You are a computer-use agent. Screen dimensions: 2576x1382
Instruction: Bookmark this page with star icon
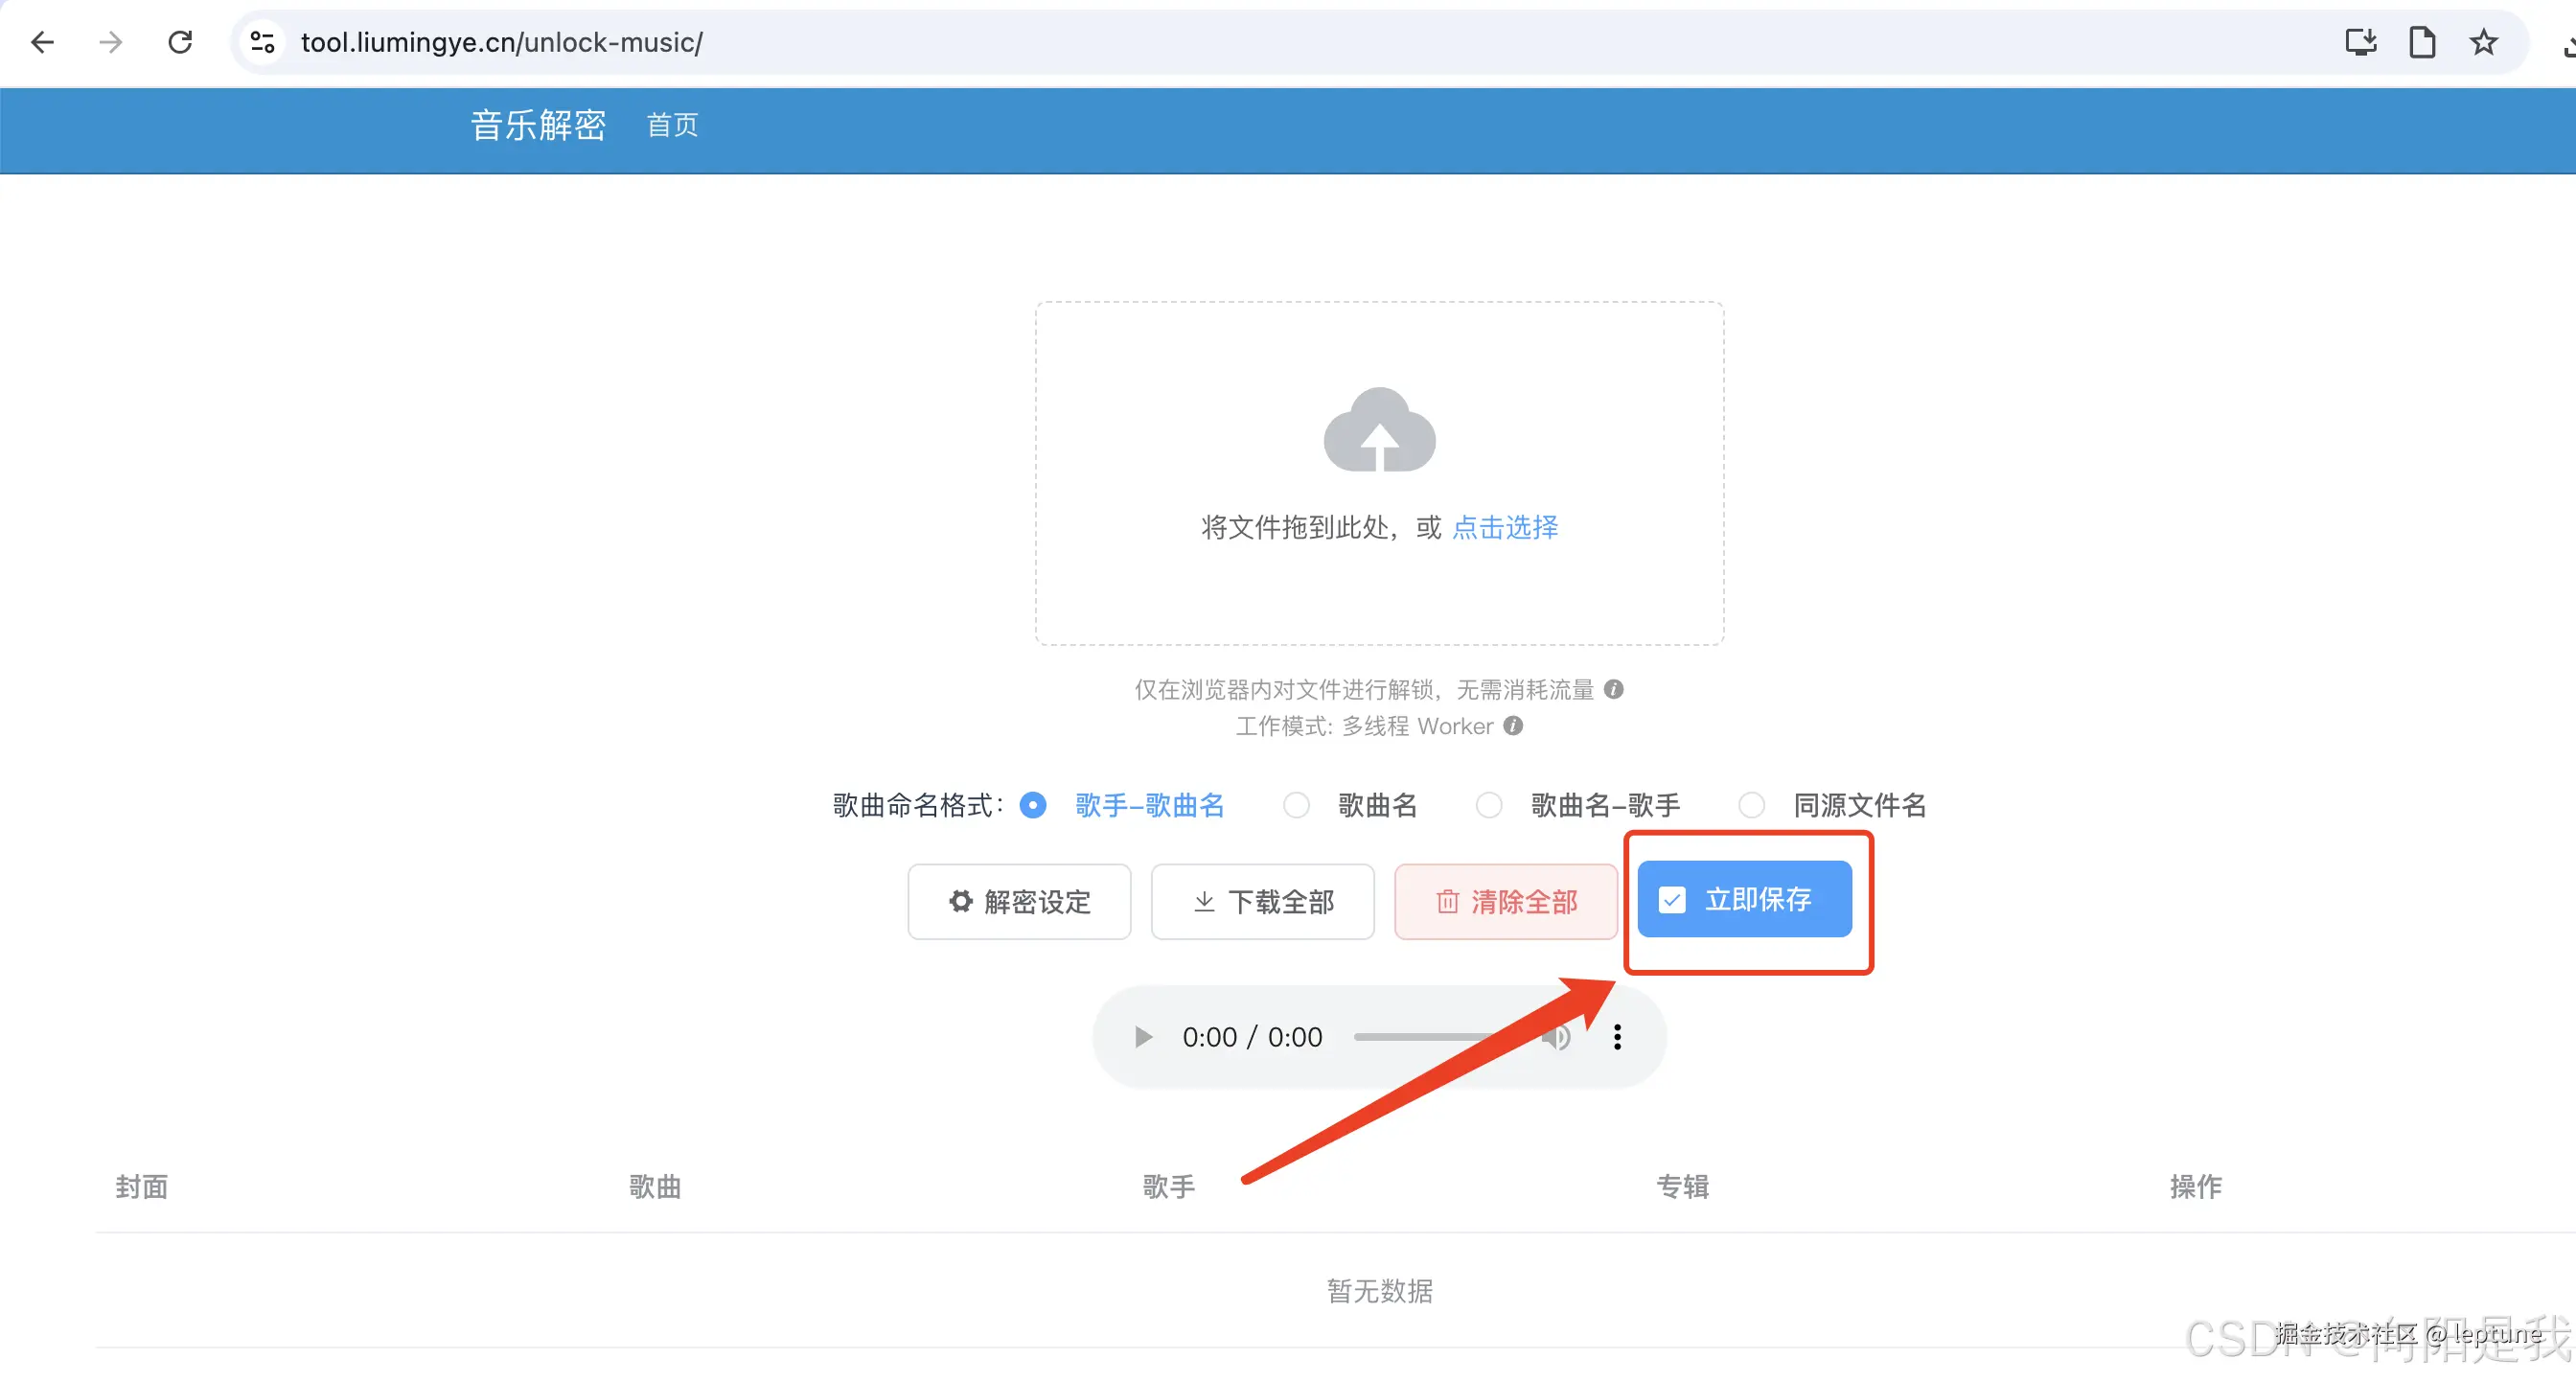point(2483,42)
